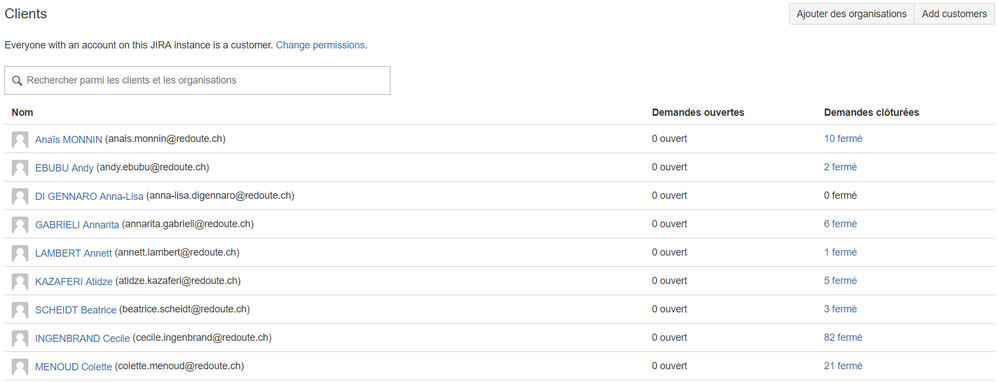Focus the client and organisation search field
Viewport: 998px width, 382px height.
click(197, 81)
